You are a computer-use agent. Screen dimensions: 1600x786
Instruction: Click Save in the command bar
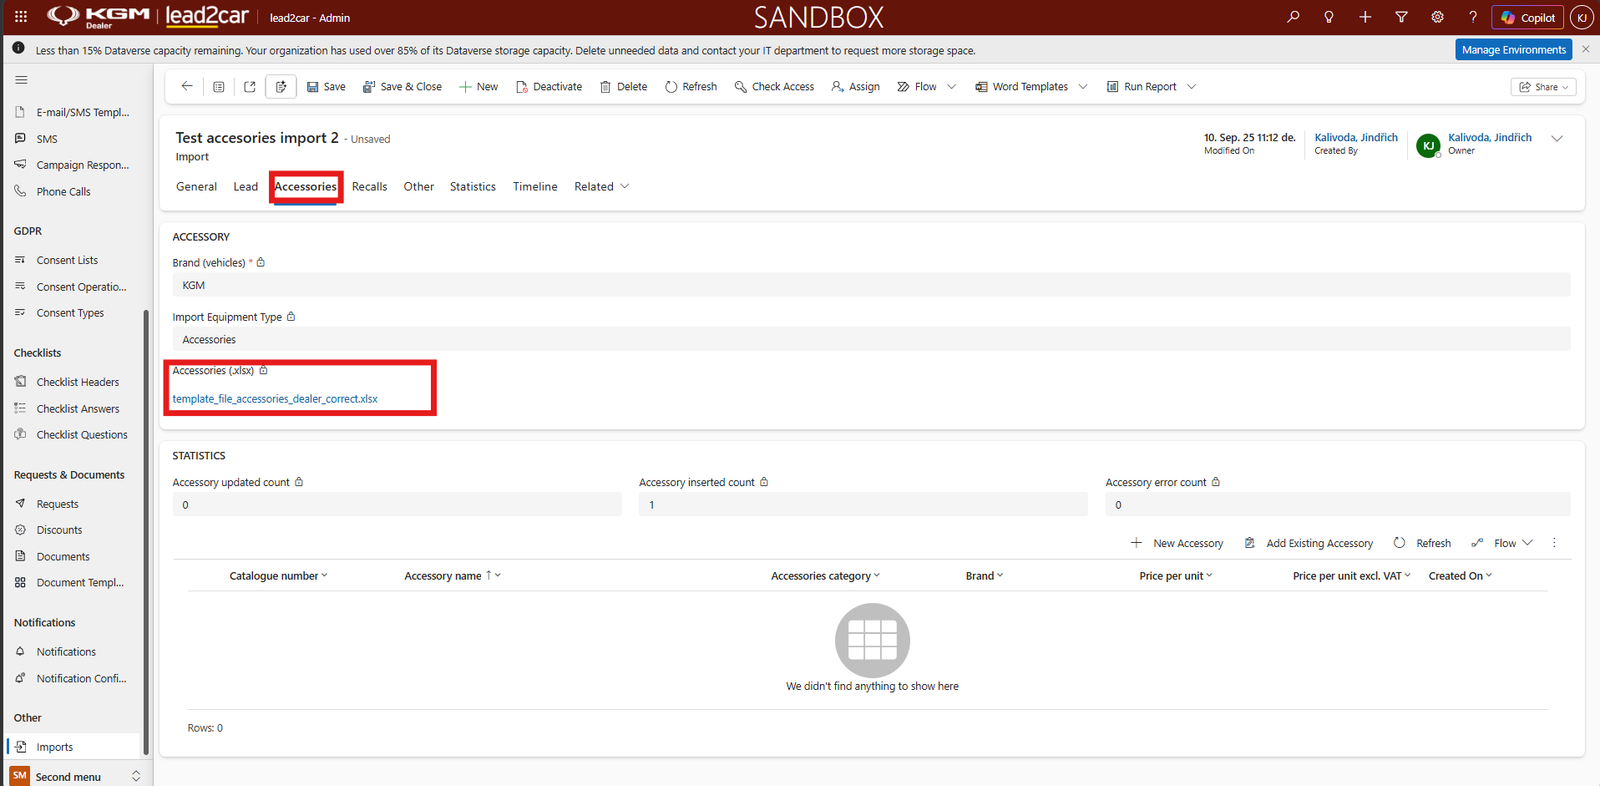click(x=326, y=87)
